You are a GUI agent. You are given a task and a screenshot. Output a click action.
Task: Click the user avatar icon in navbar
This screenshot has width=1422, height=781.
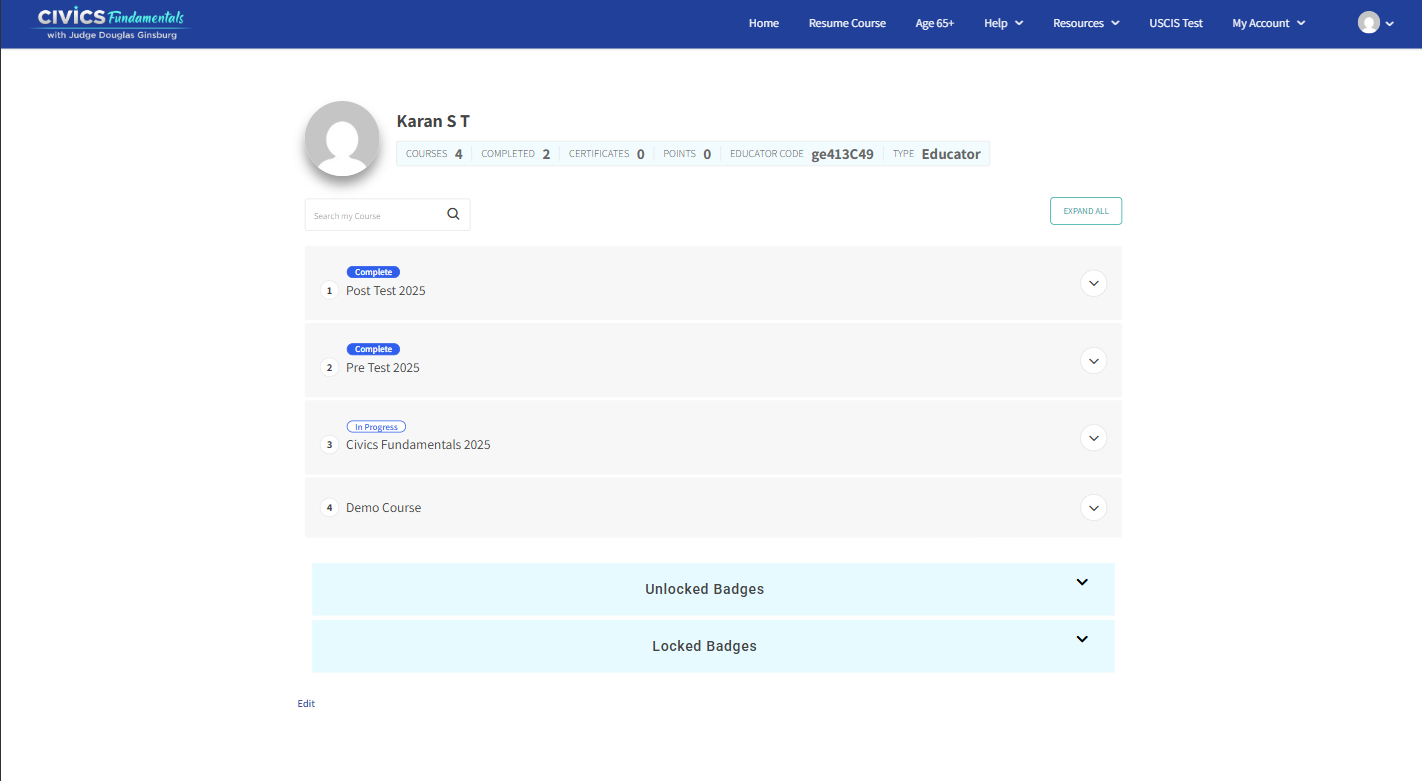(x=1368, y=23)
